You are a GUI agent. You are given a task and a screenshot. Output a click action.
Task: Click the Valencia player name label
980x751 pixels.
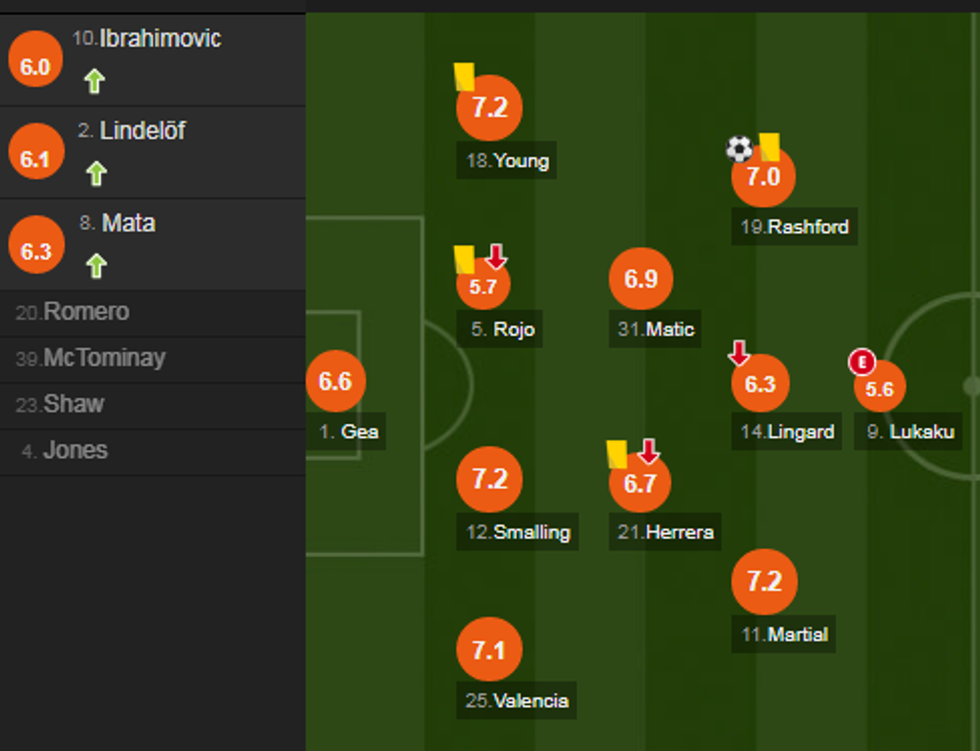pos(519,701)
